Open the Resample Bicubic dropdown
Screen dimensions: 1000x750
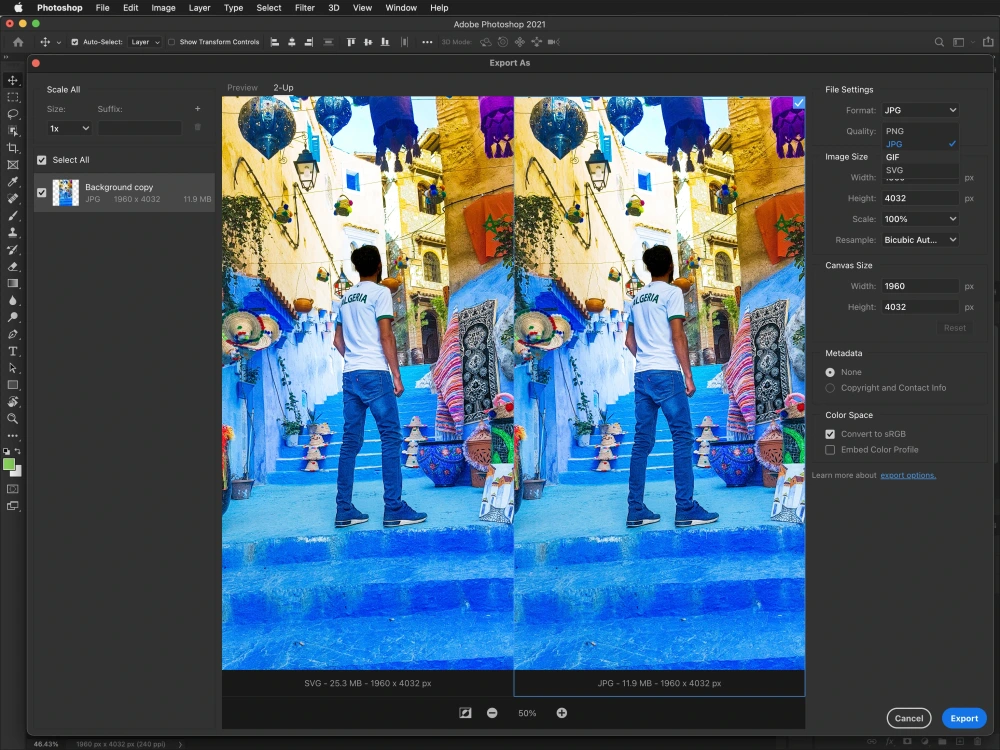(x=920, y=240)
